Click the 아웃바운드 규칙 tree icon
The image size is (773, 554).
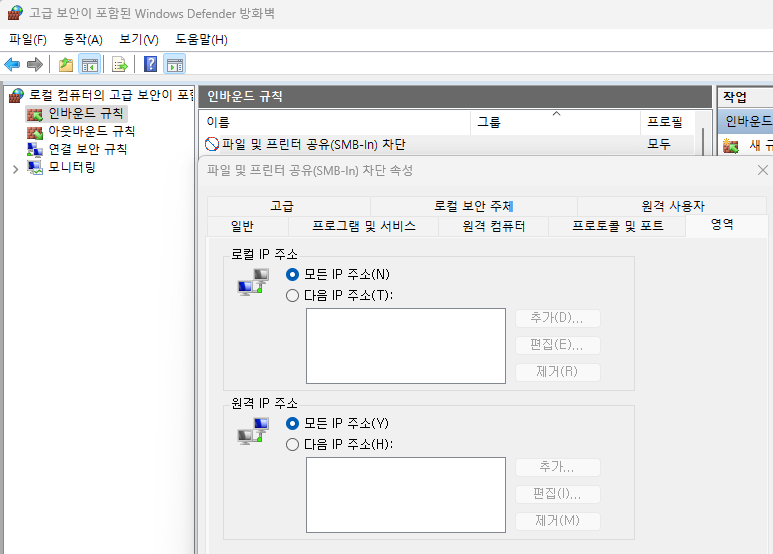pyautogui.click(x=35, y=133)
